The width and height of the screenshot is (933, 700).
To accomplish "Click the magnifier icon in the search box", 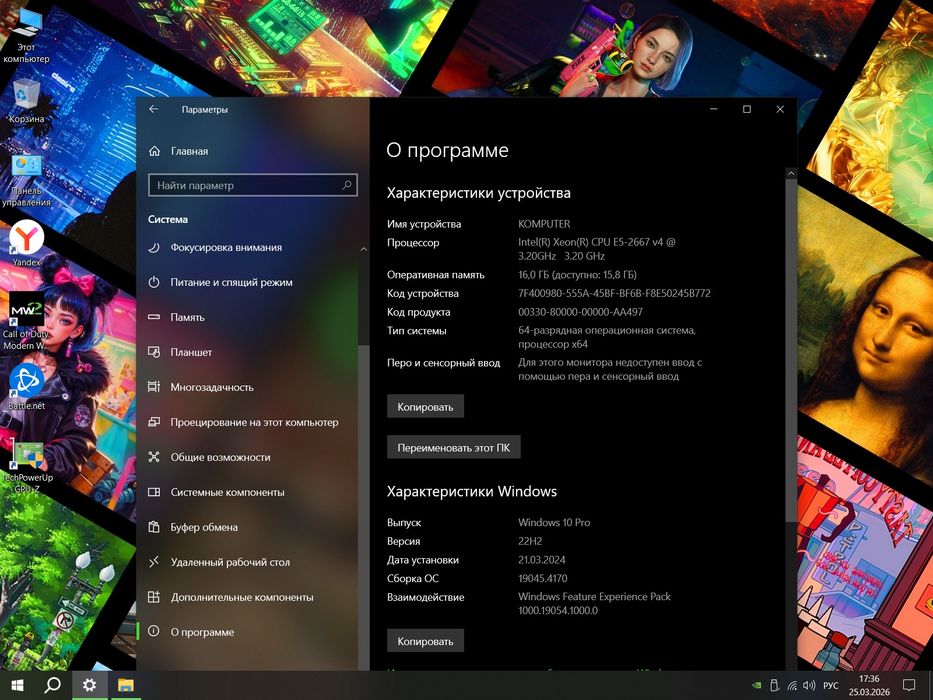I will 347,185.
